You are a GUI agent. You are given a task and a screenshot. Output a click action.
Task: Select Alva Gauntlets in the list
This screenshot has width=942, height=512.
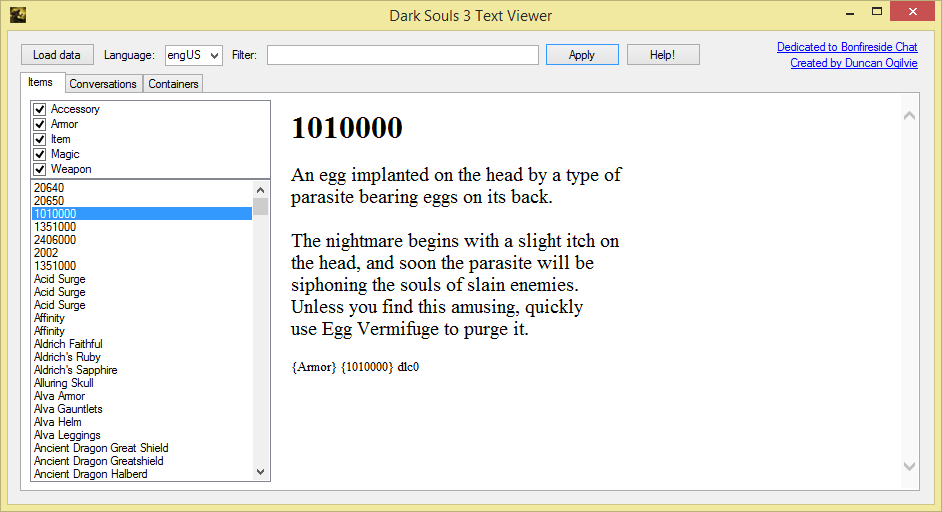[142, 409]
